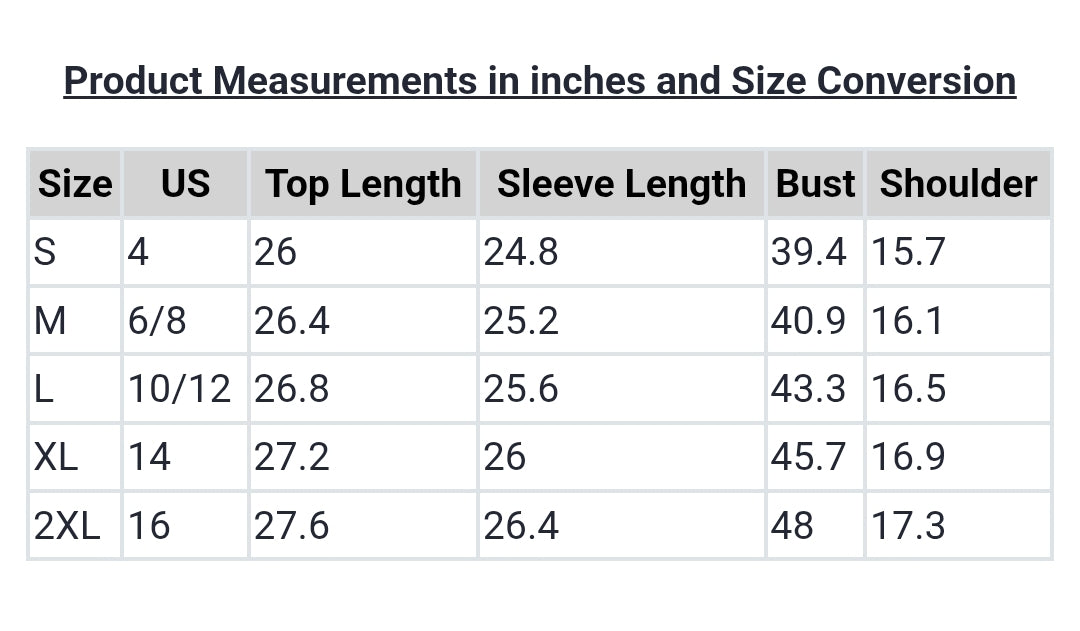1080x631 pixels.
Task: Click the Sleeve Length column header
Action: click(x=621, y=184)
